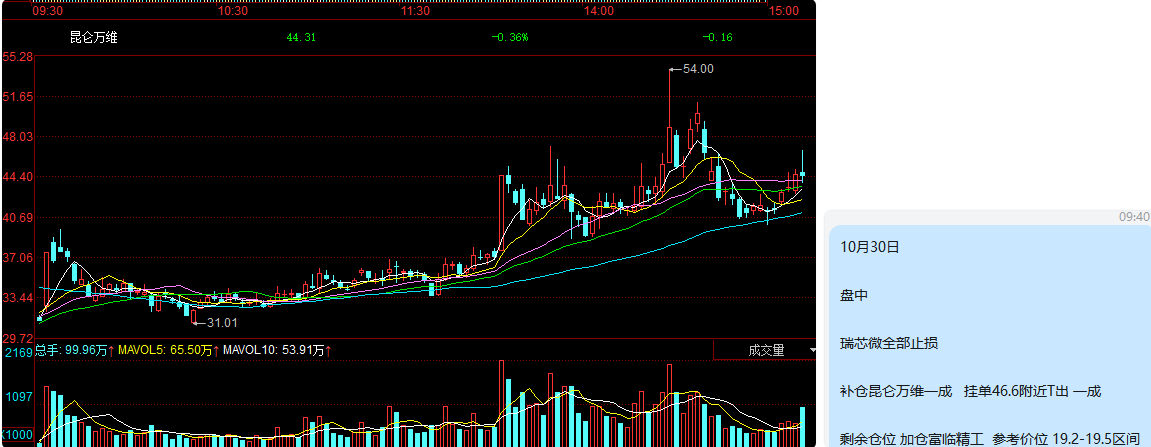Click the 29.72 price axis label
The height and width of the screenshot is (447, 1151).
18,338
